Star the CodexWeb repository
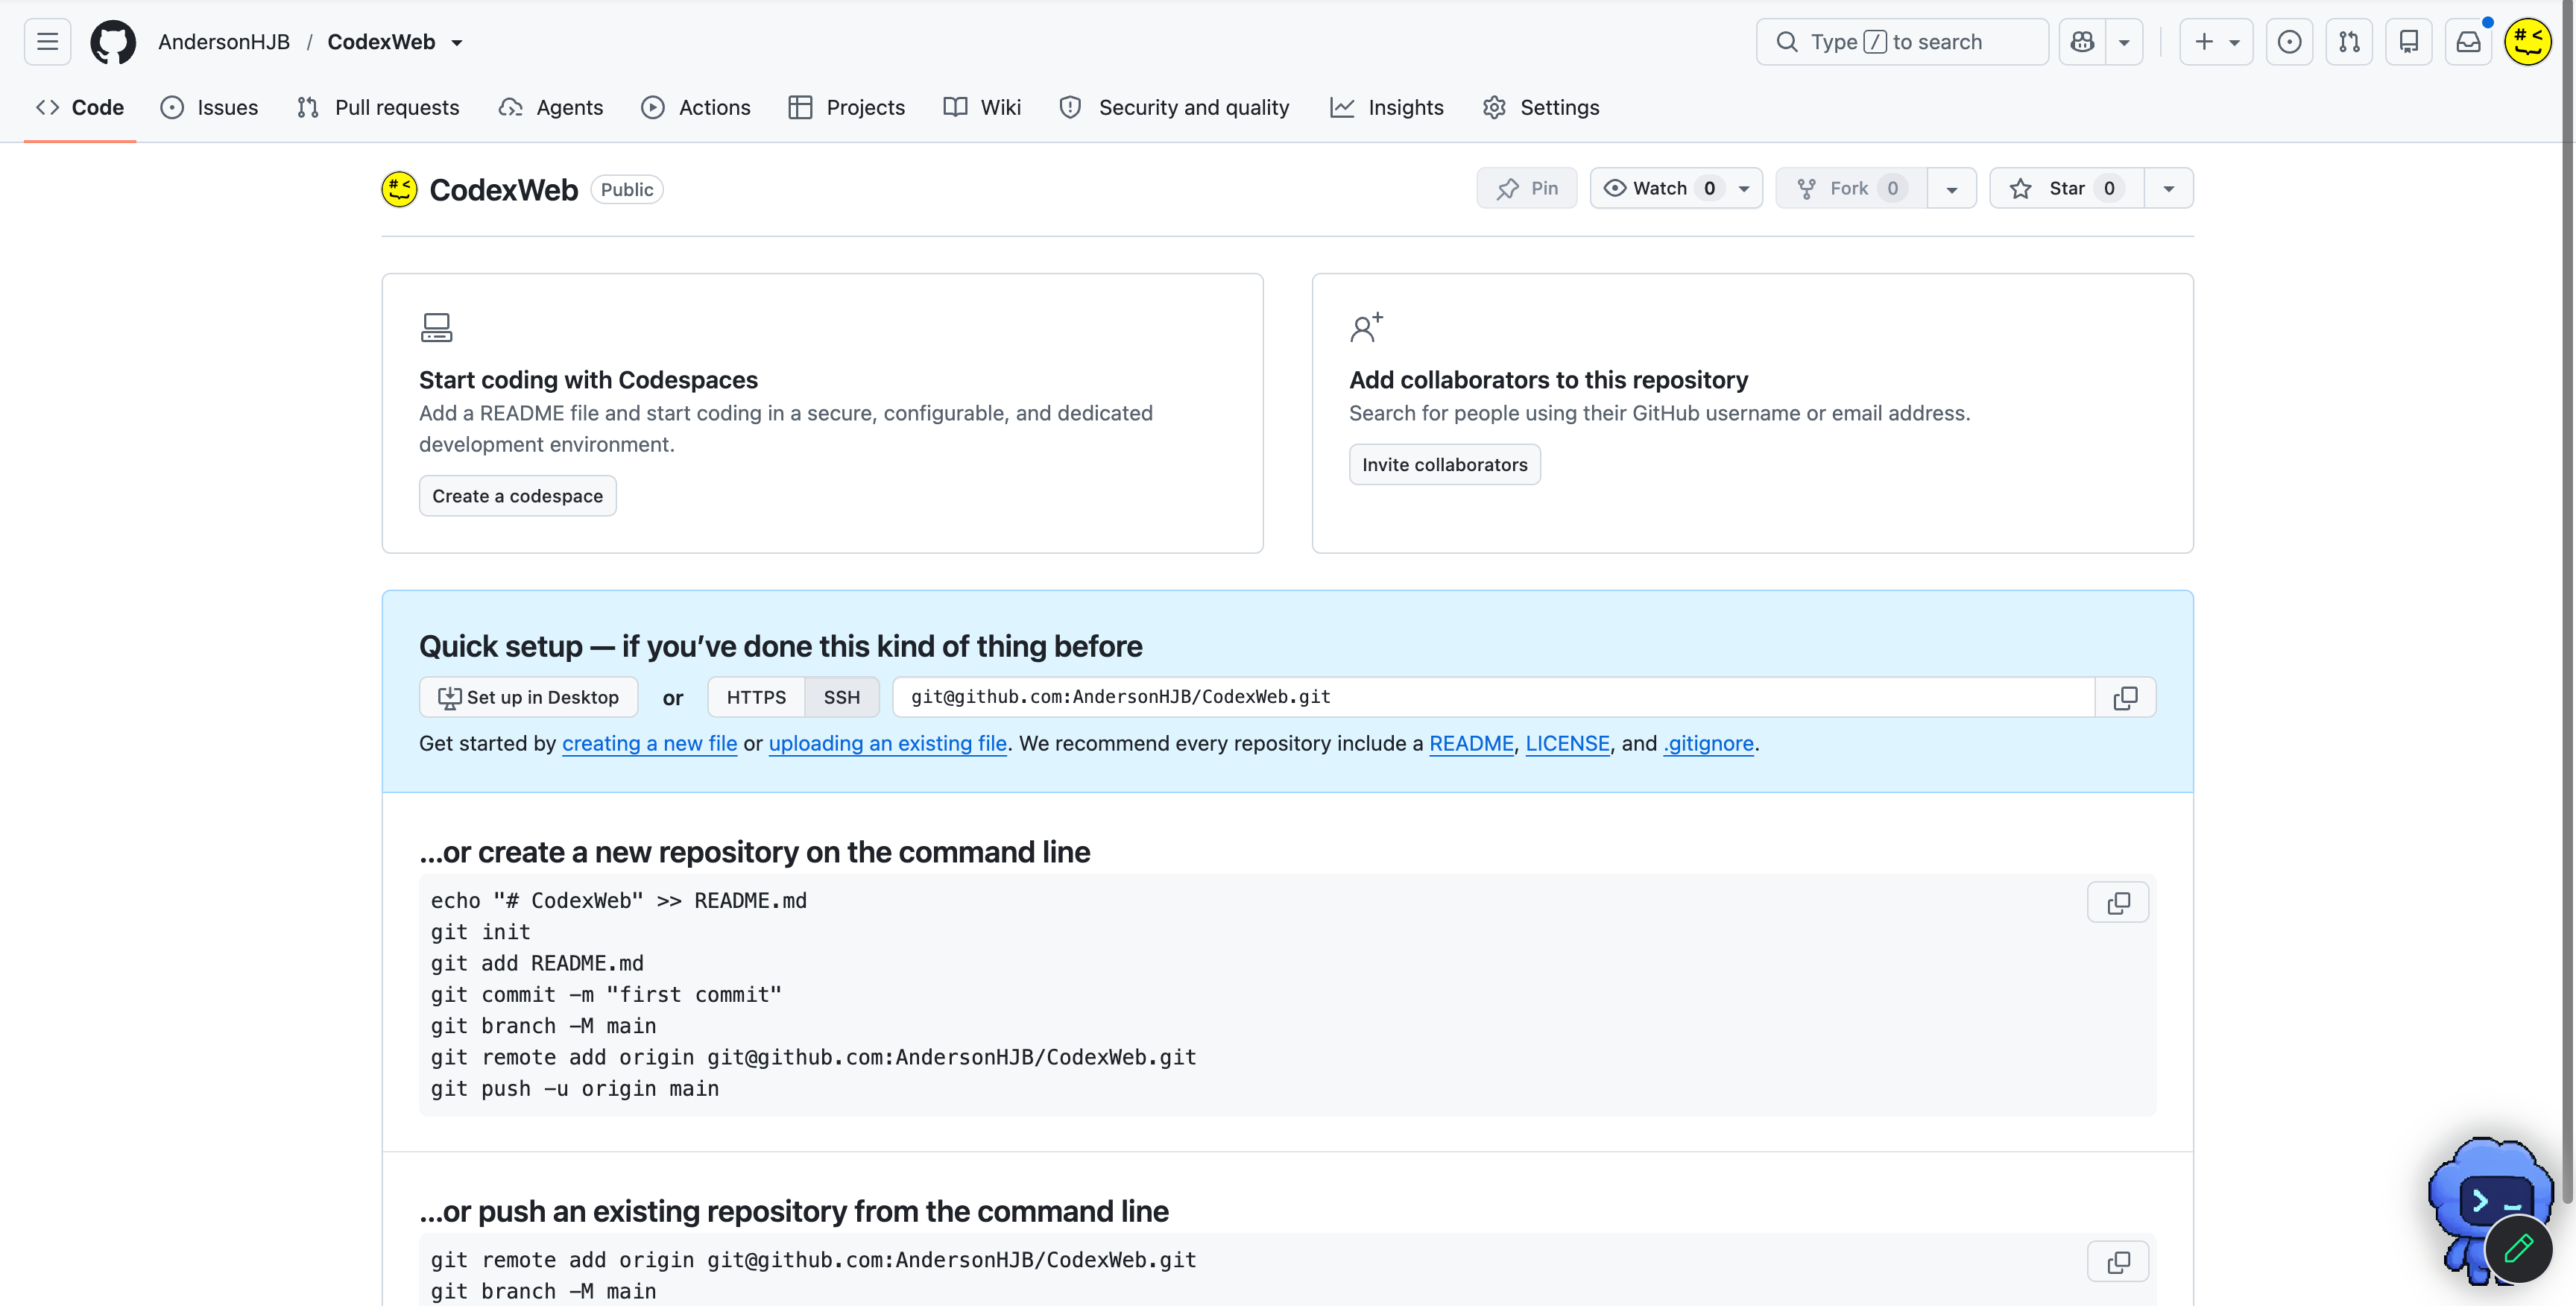Image resolution: width=2576 pixels, height=1306 pixels. [x=2066, y=188]
